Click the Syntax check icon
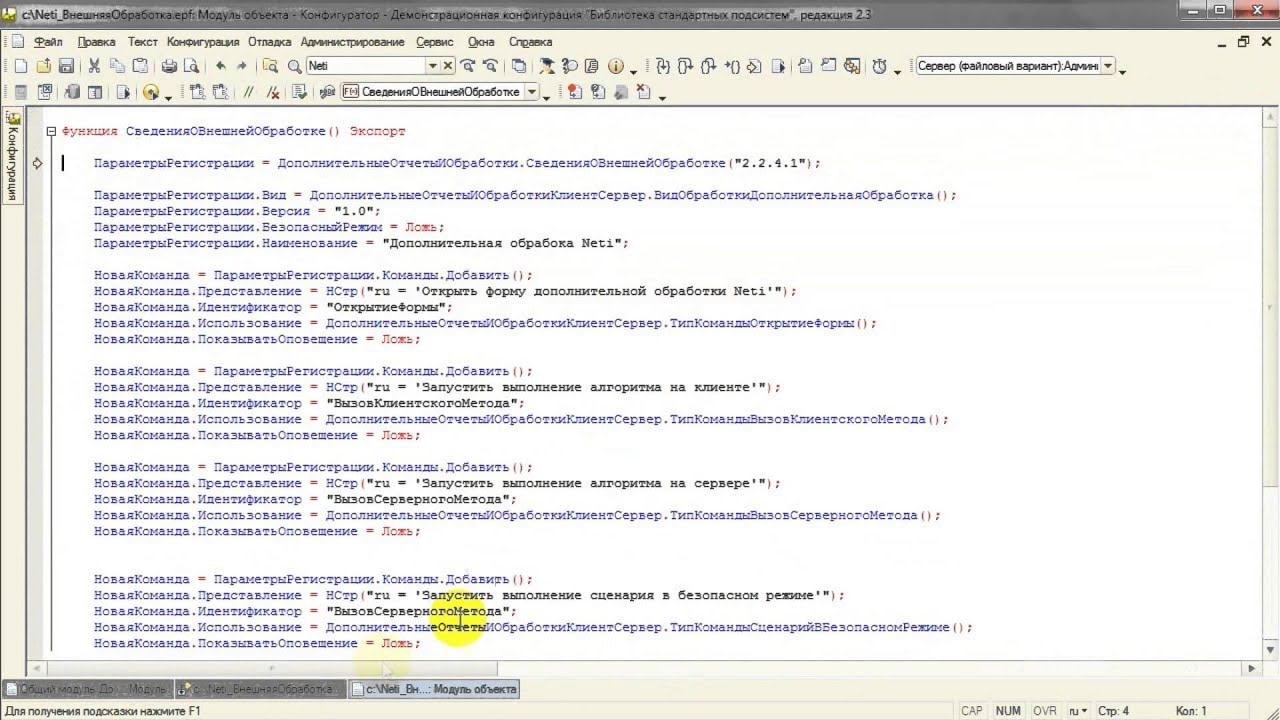Image resolution: width=1280 pixels, height=720 pixels. click(x=300, y=92)
